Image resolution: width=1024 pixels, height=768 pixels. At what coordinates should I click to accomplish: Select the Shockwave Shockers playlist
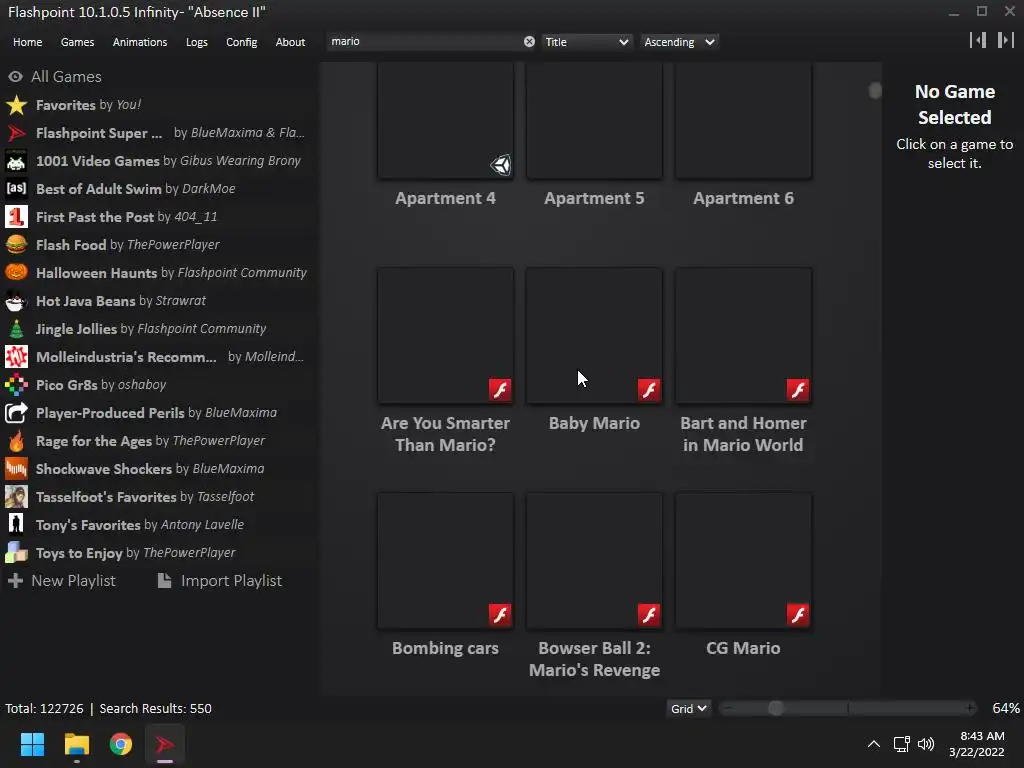[x=157, y=469]
